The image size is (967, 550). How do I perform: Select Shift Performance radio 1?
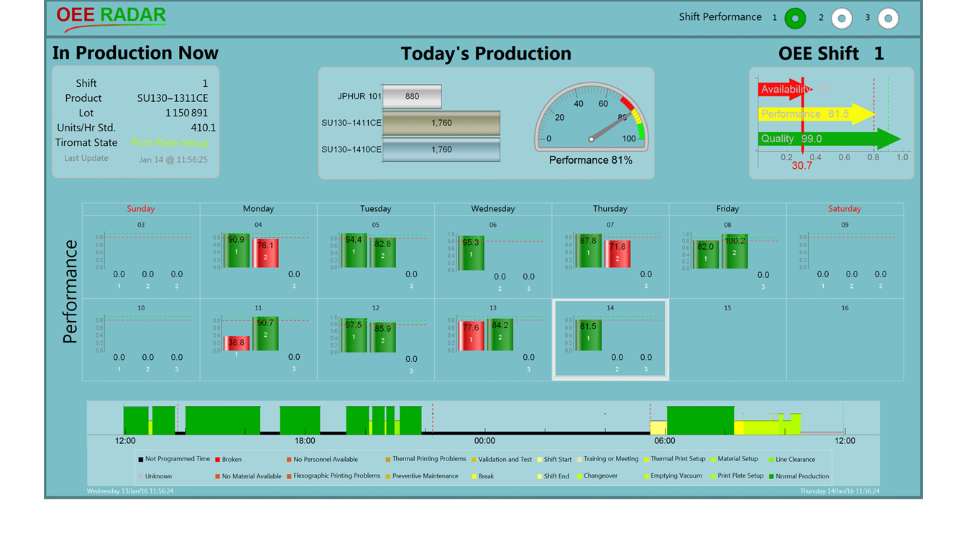(795, 18)
